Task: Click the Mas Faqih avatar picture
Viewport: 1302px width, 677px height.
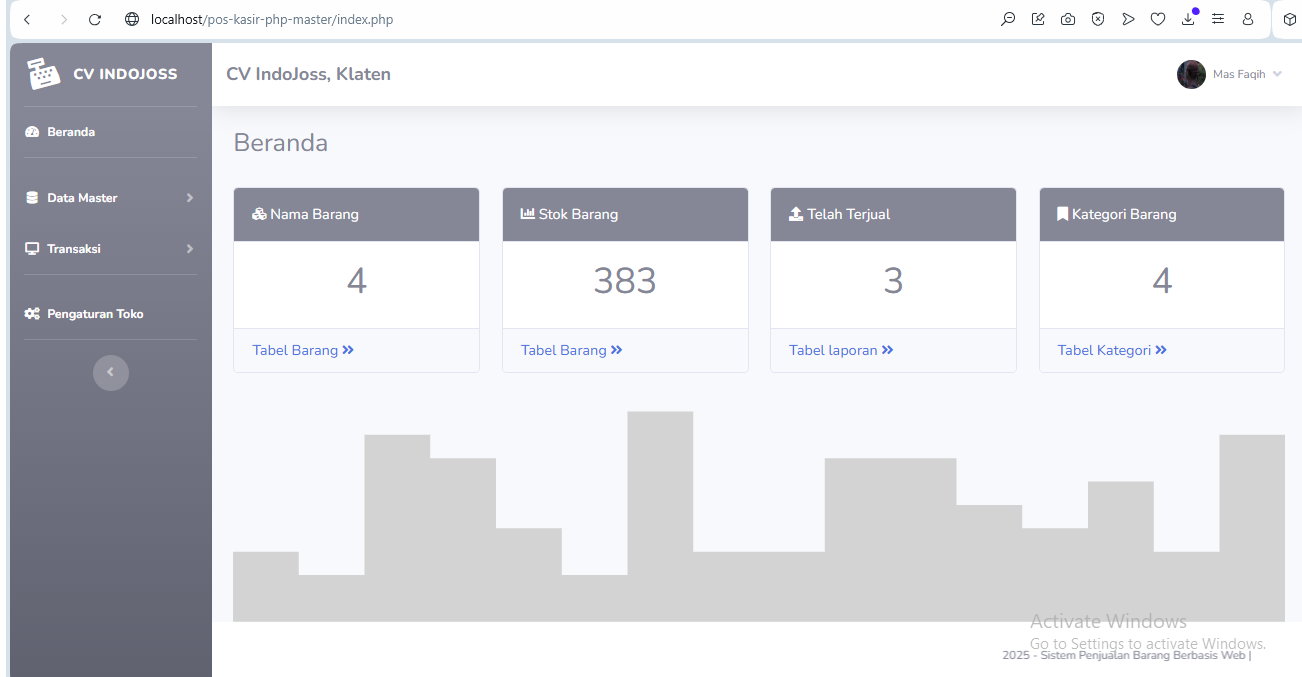Action: tap(1191, 74)
